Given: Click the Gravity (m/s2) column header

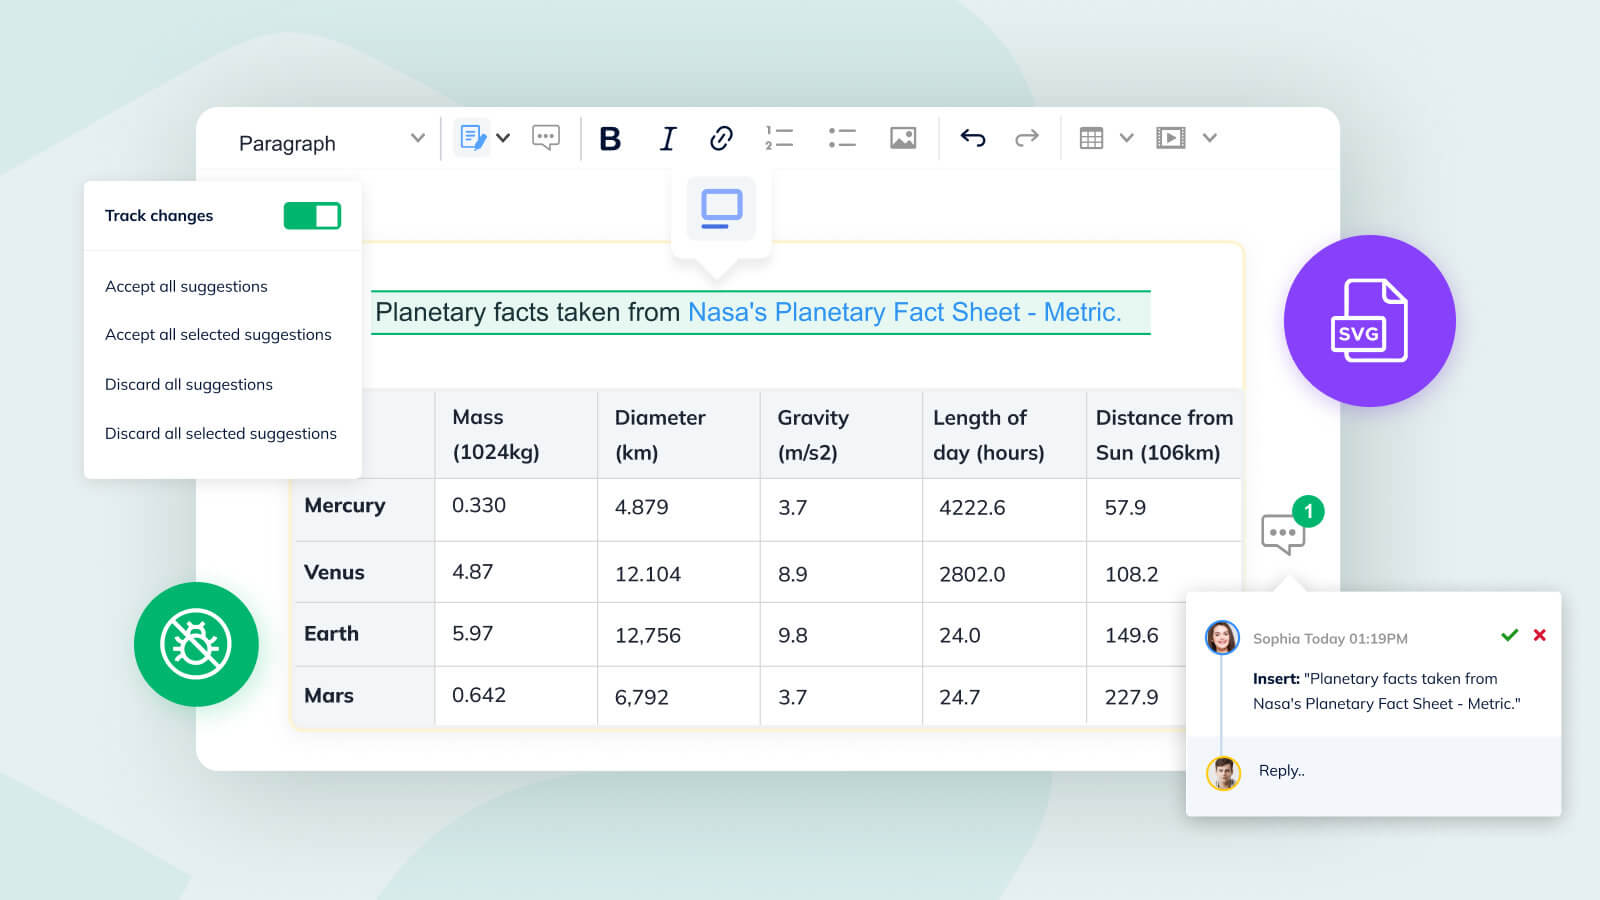Looking at the screenshot, I should coord(842,435).
